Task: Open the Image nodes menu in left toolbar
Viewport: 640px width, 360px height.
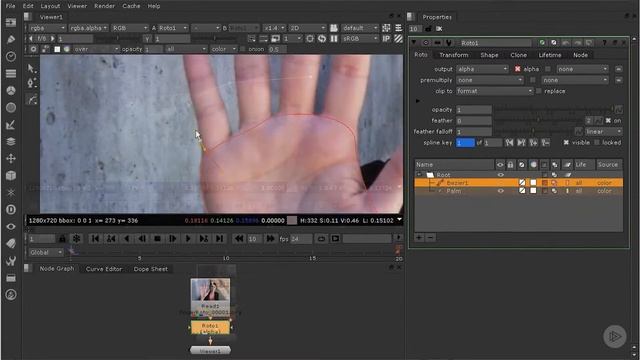Action: point(11,22)
